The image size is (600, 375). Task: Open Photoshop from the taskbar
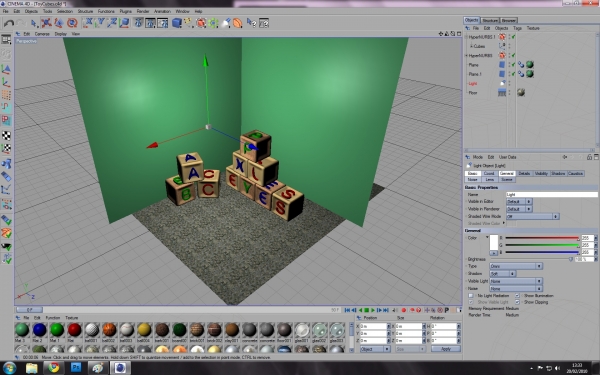[x=76, y=368]
